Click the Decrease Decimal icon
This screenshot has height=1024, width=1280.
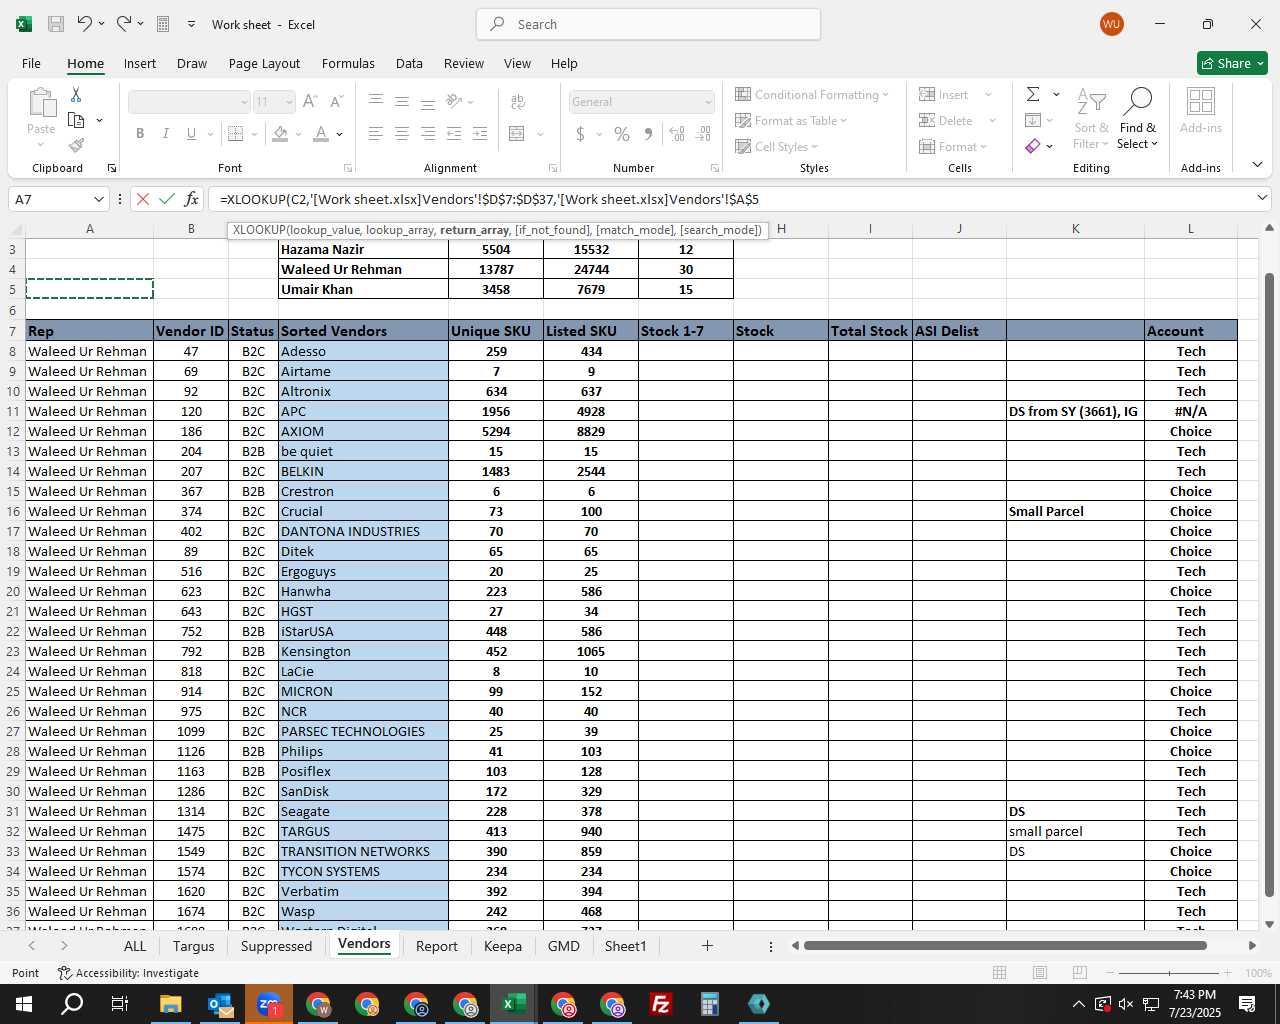pos(703,134)
